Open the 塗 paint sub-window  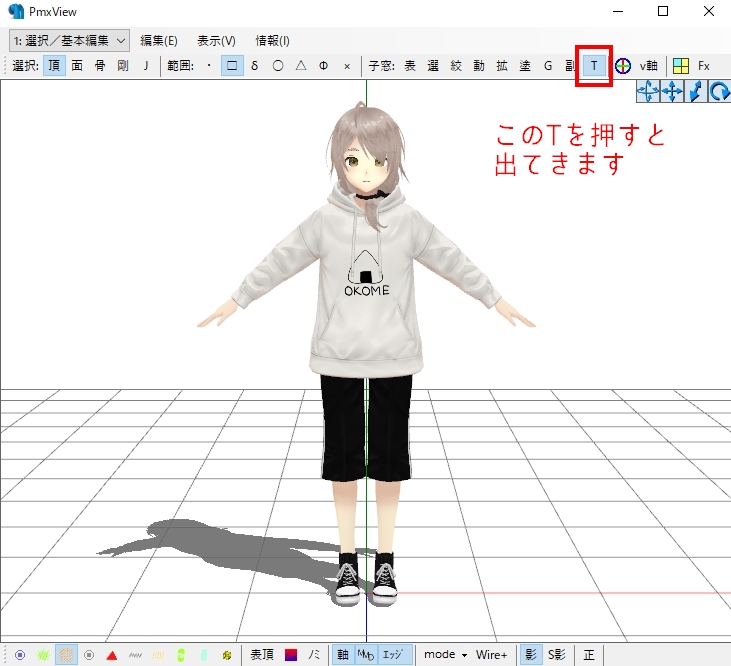click(x=525, y=66)
